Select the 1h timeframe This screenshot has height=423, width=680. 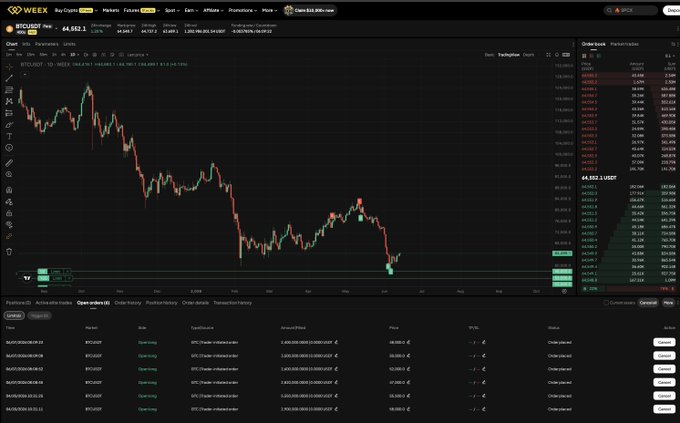(x=54, y=55)
